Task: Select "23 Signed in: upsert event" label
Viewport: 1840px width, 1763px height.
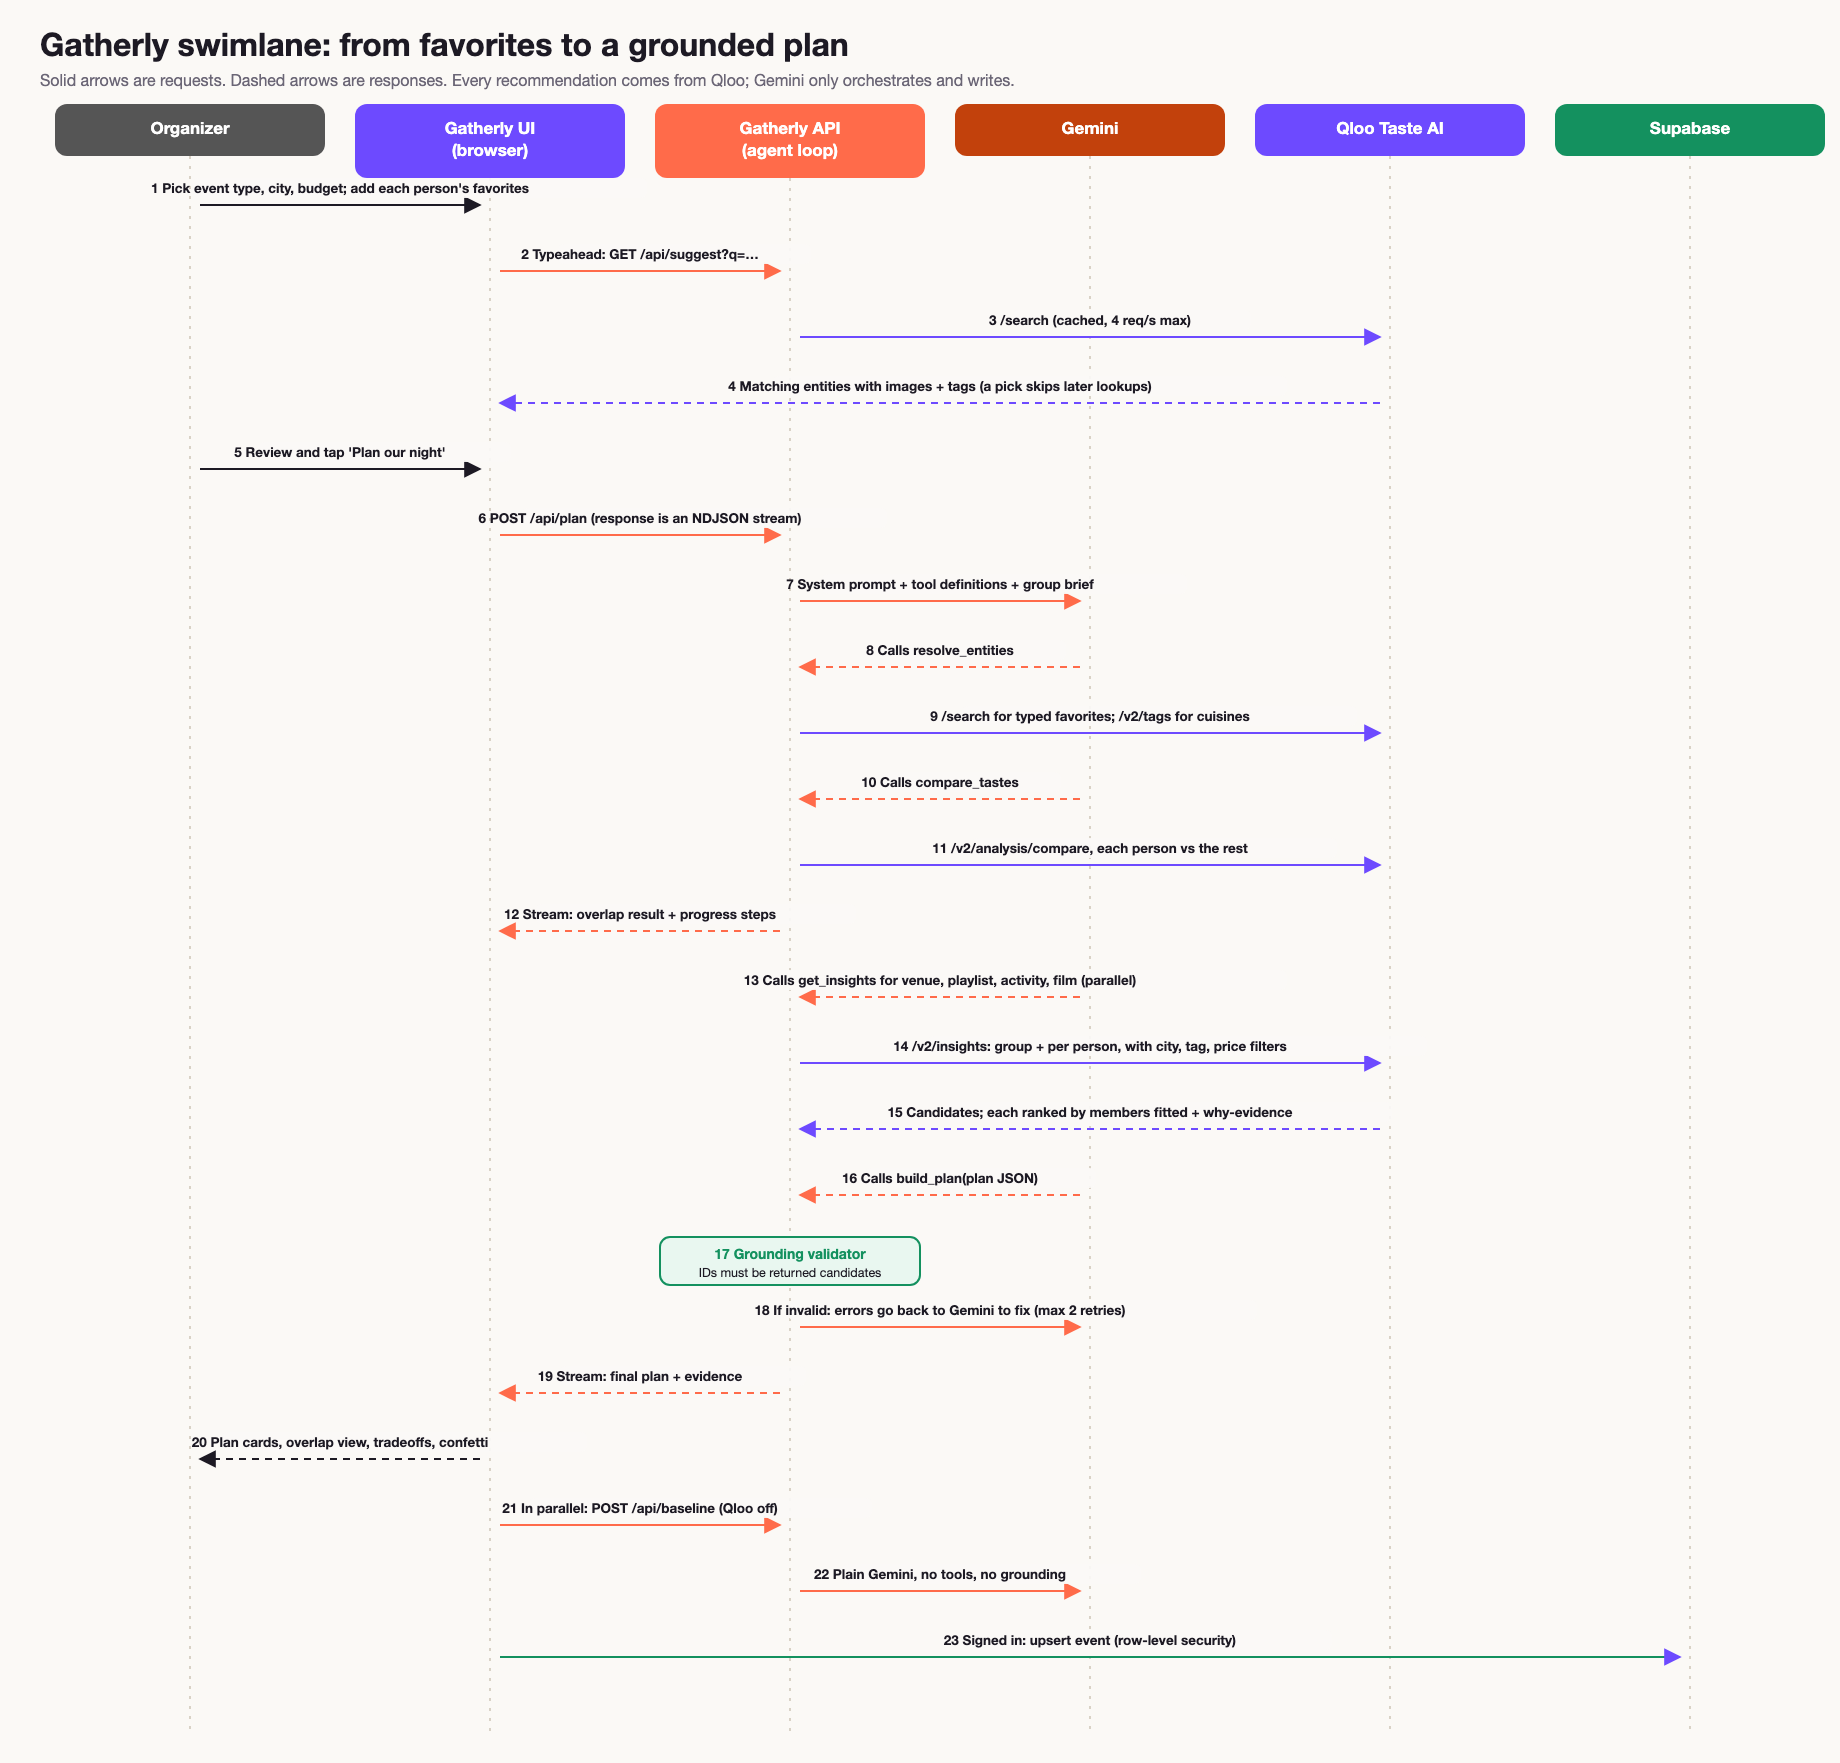Action: 1090,1641
